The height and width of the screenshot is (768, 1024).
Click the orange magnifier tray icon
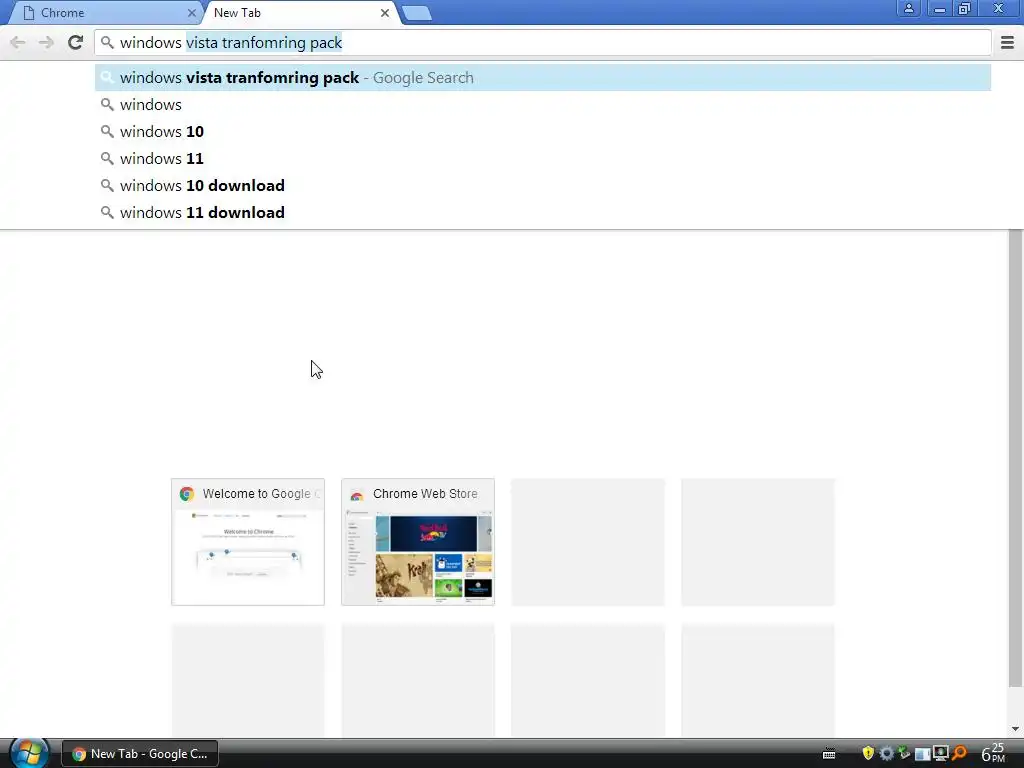click(x=959, y=754)
